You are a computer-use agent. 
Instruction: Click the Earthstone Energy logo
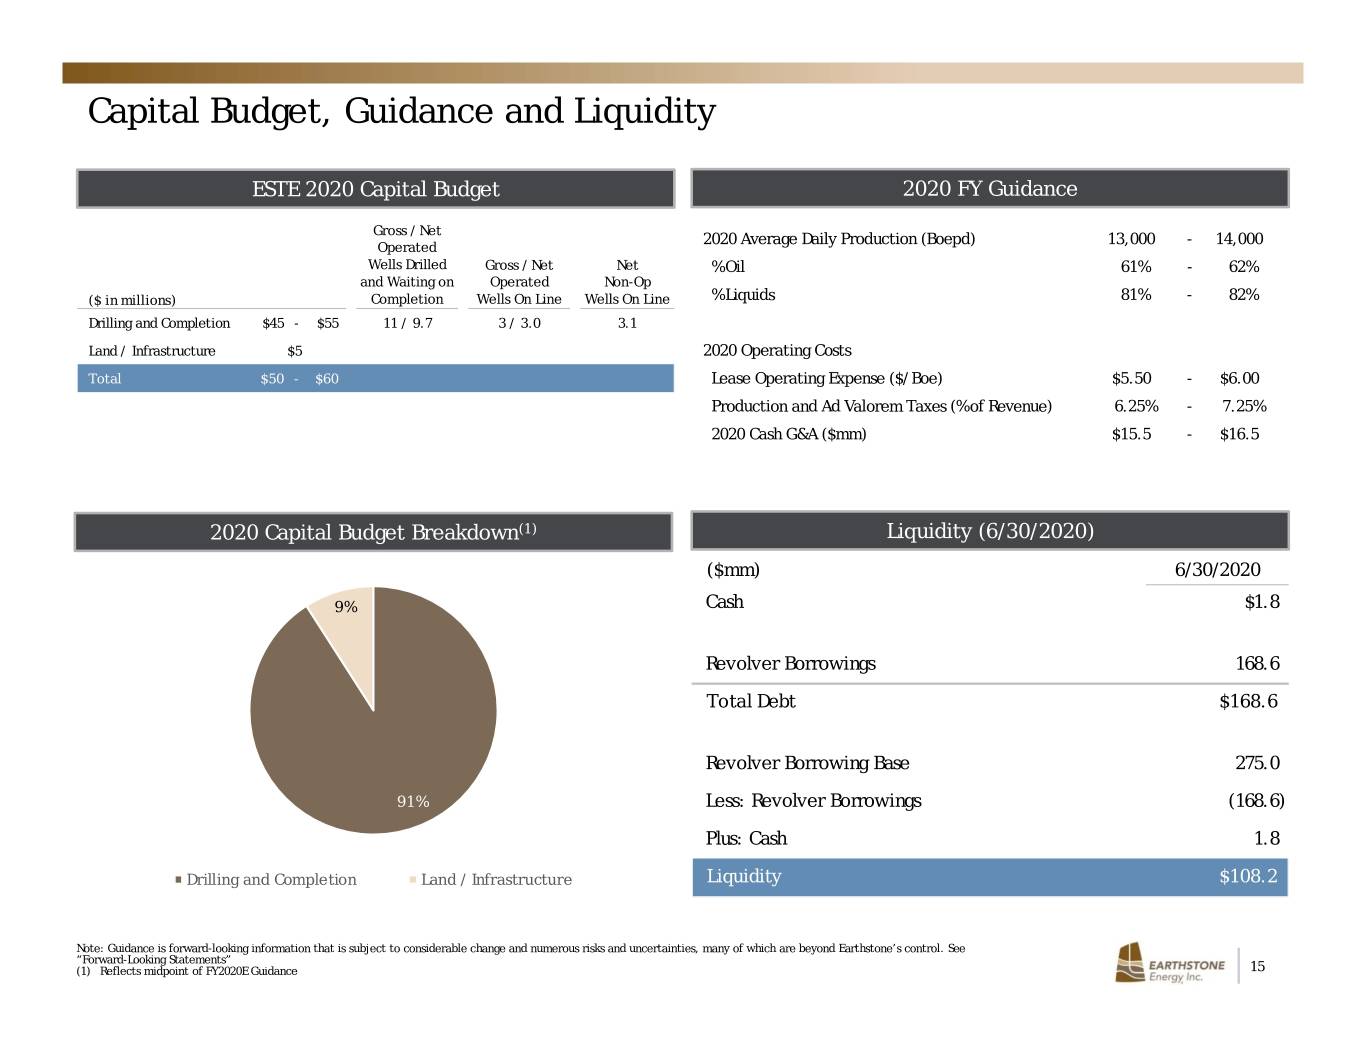click(1170, 963)
